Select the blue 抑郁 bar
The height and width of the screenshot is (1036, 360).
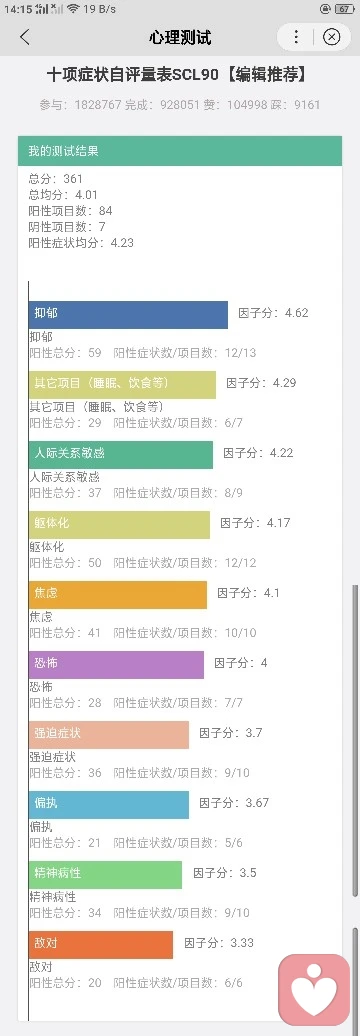point(128,314)
